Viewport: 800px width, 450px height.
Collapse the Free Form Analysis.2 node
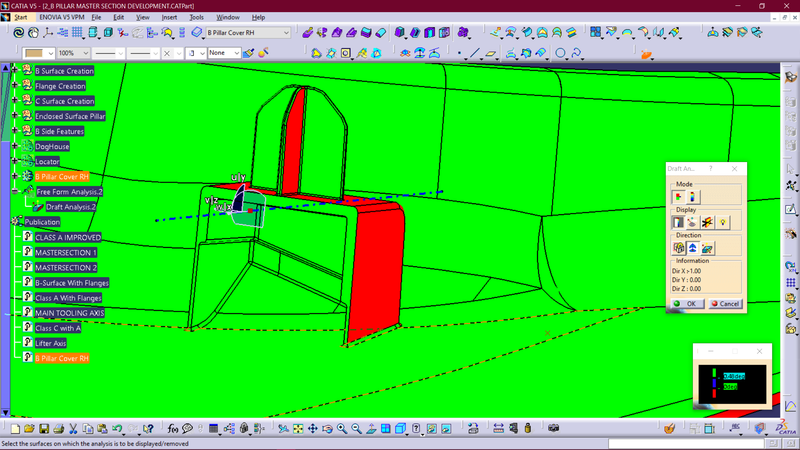click(x=15, y=191)
